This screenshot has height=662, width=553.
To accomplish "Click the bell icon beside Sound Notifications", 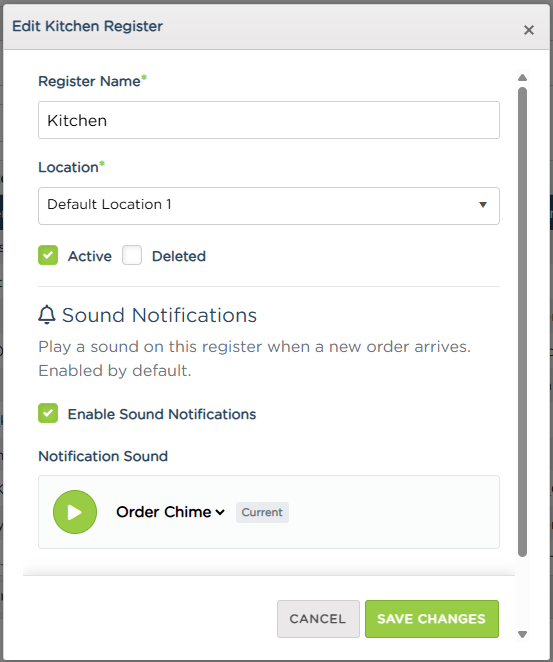I will 47,315.
